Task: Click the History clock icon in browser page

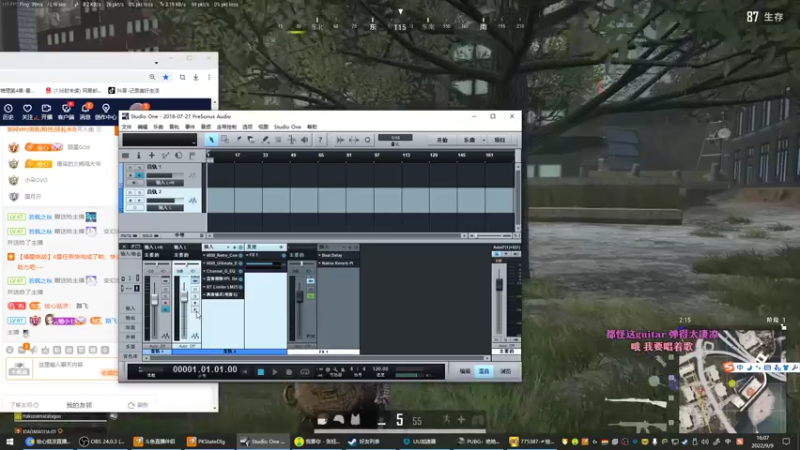Action: [x=8, y=108]
